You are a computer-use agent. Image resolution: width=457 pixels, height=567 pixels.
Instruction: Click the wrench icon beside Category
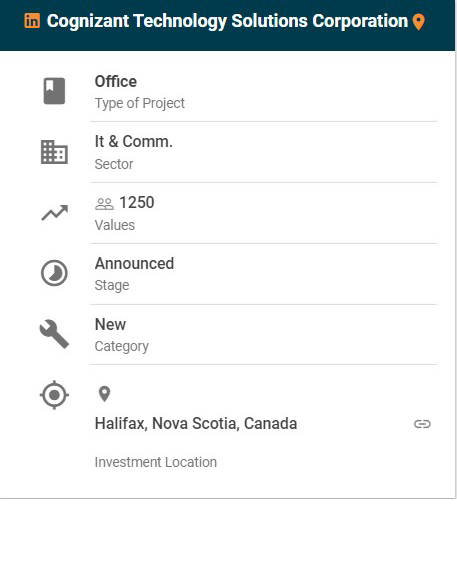(x=54, y=334)
